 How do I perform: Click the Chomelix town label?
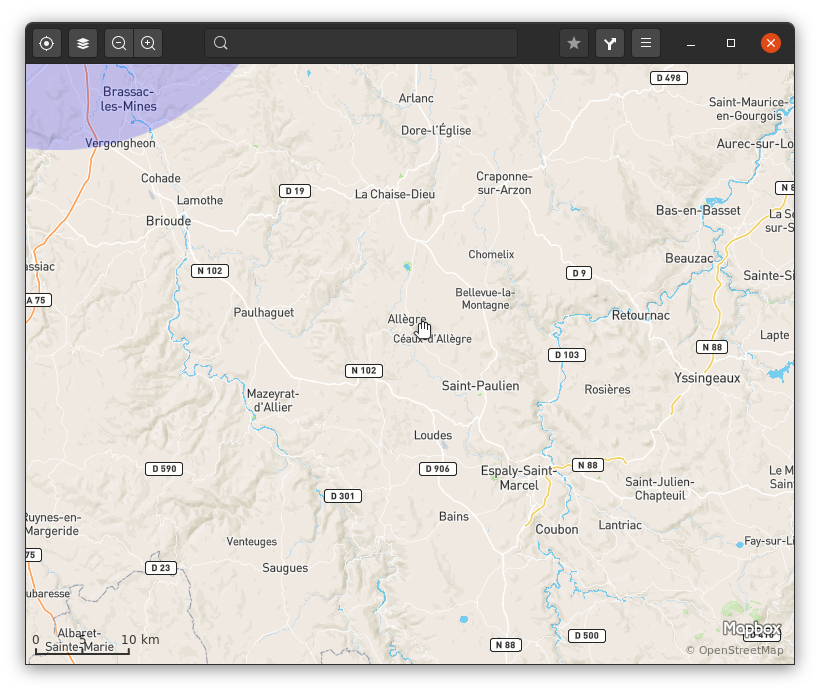[491, 255]
